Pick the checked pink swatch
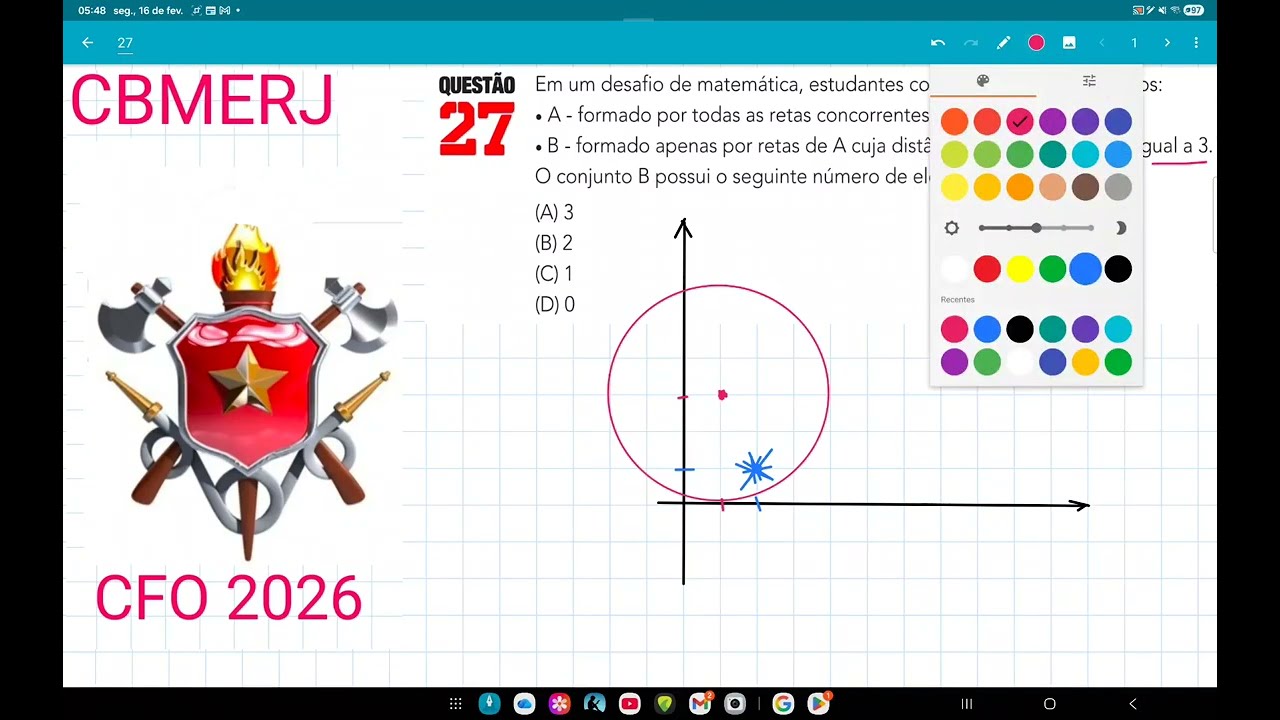 tap(1019, 122)
